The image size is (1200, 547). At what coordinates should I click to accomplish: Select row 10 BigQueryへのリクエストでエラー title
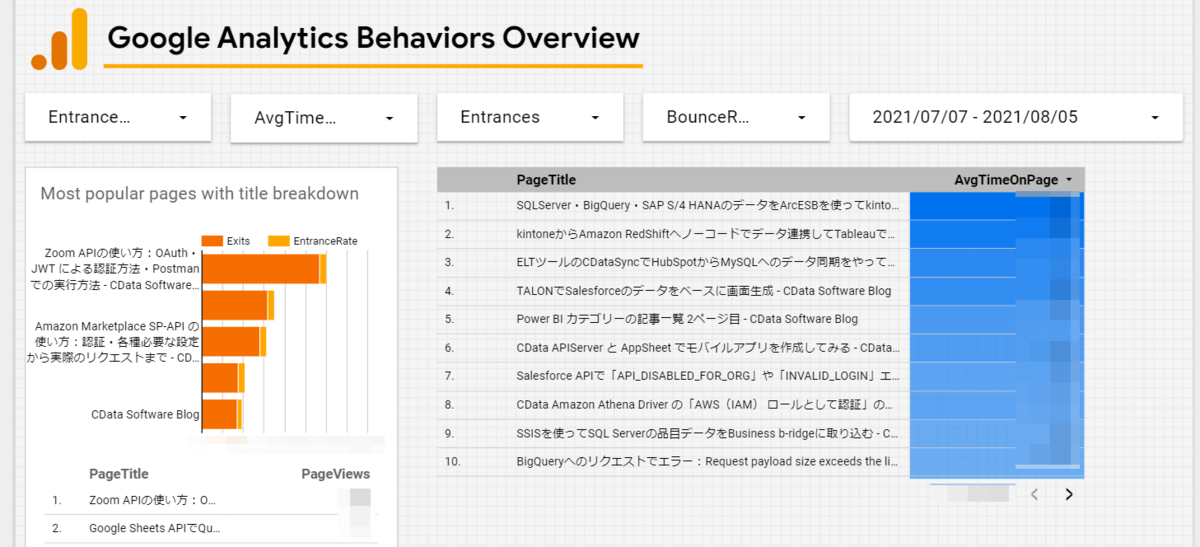pos(707,462)
